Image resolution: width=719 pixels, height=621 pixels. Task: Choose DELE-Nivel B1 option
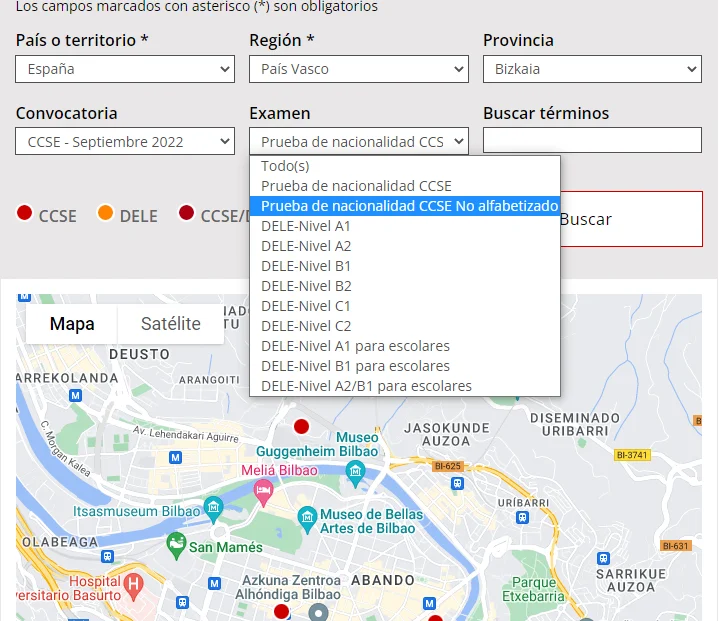click(404, 266)
